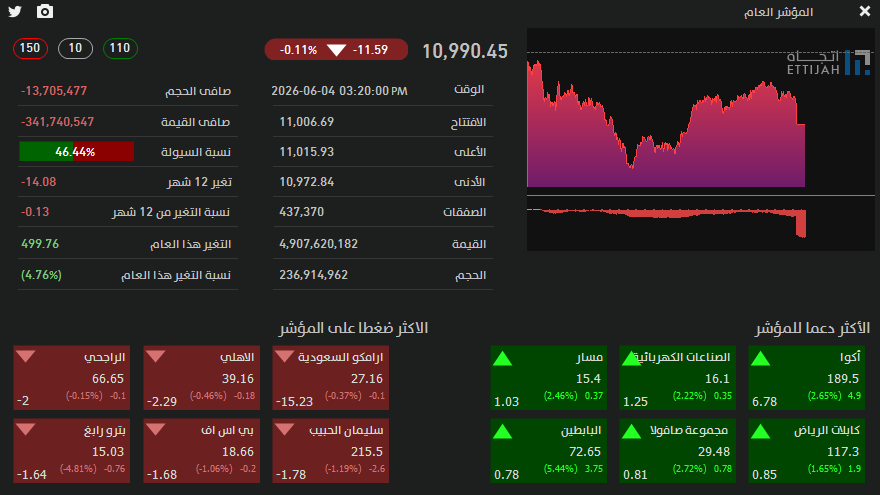Click the yearly change value 499.76

40,244
